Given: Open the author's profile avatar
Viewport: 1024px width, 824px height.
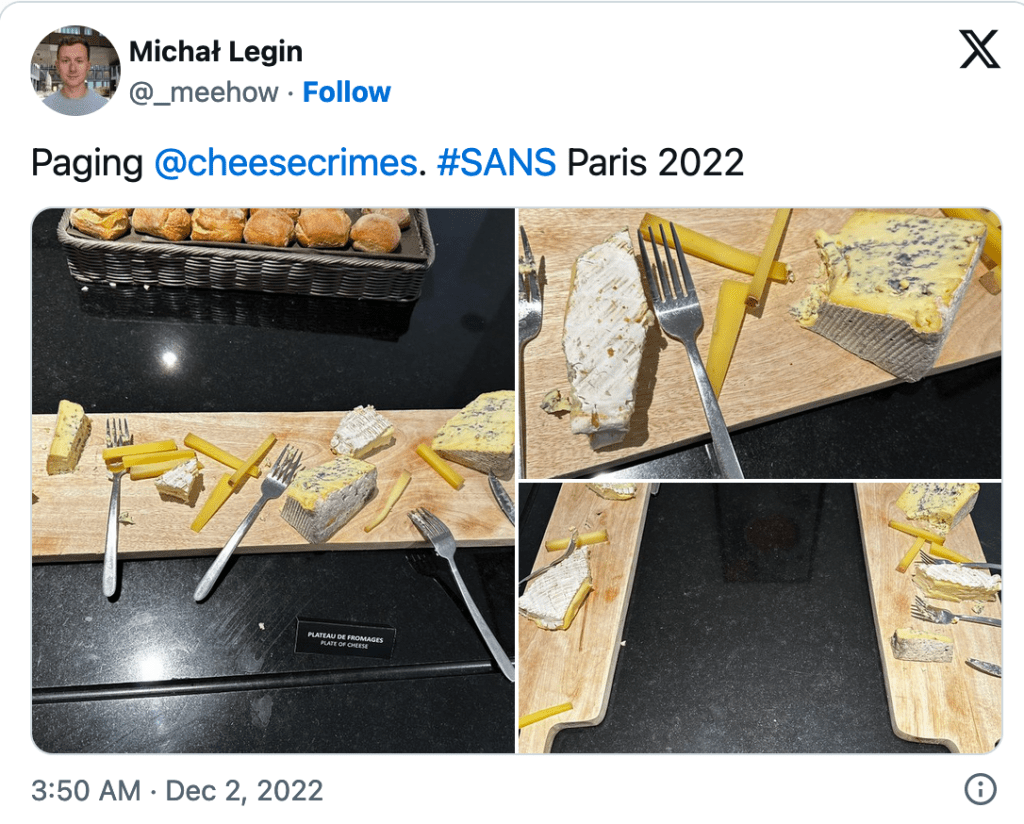Looking at the screenshot, I should (75, 71).
